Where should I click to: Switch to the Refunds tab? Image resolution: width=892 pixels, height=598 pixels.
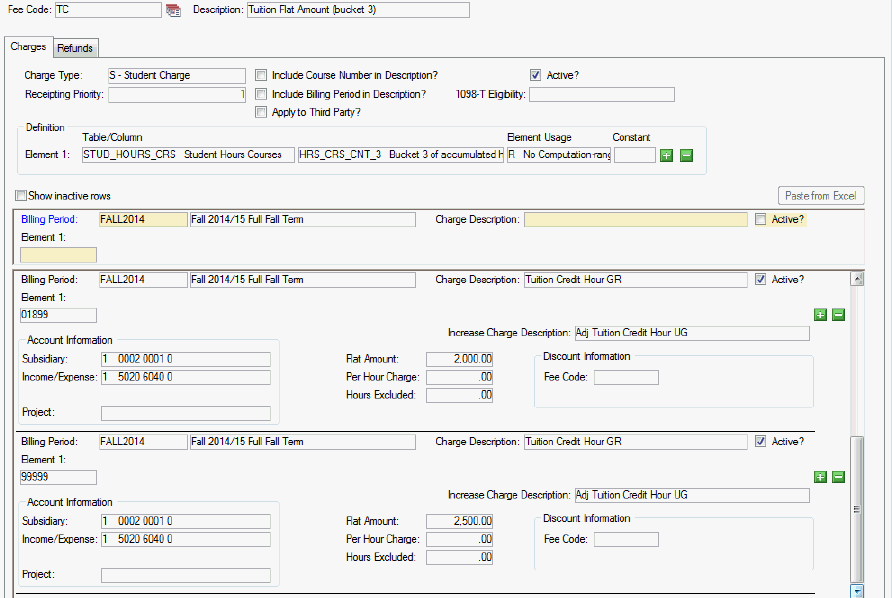[x=75, y=48]
